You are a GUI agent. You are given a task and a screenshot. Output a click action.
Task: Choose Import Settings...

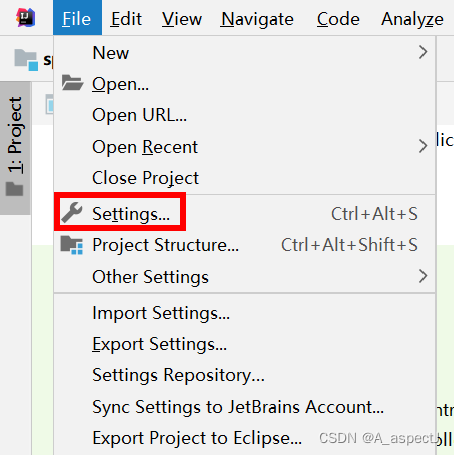point(244,313)
